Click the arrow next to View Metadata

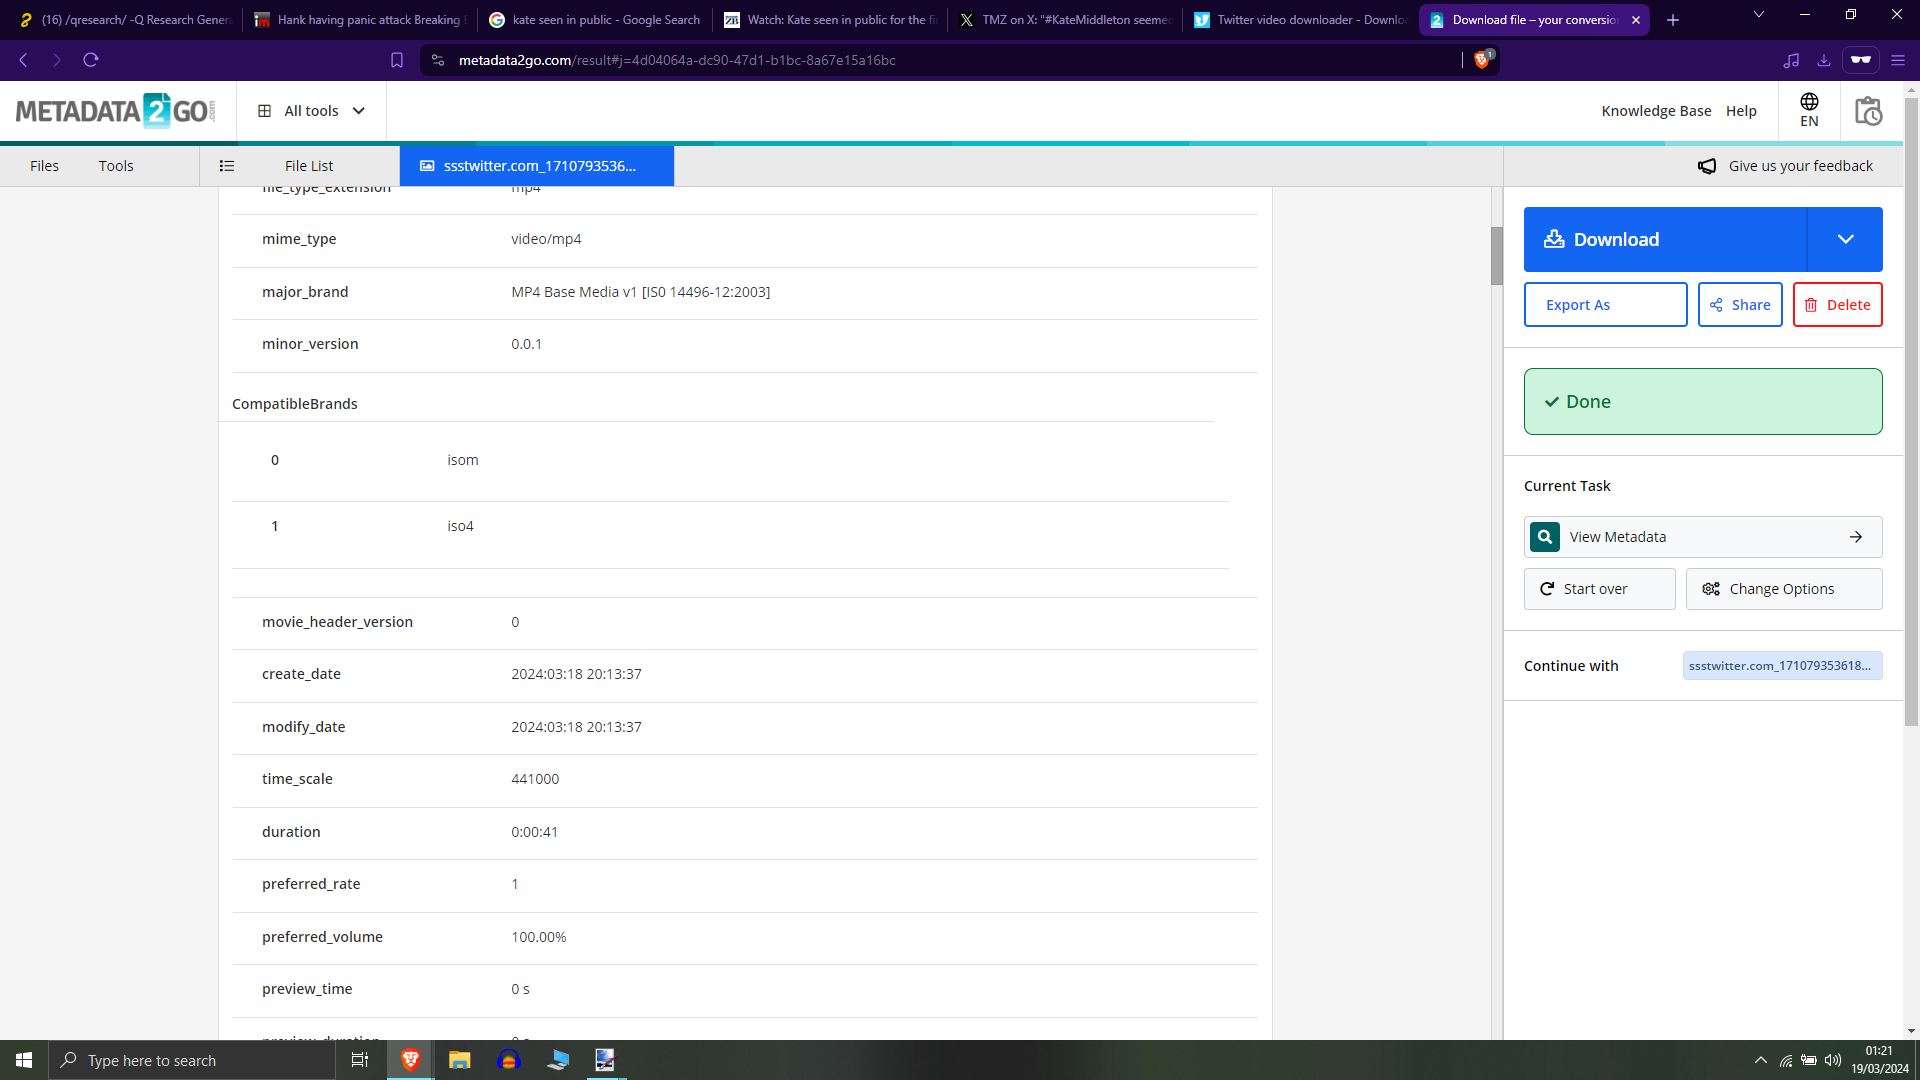[1856, 537]
